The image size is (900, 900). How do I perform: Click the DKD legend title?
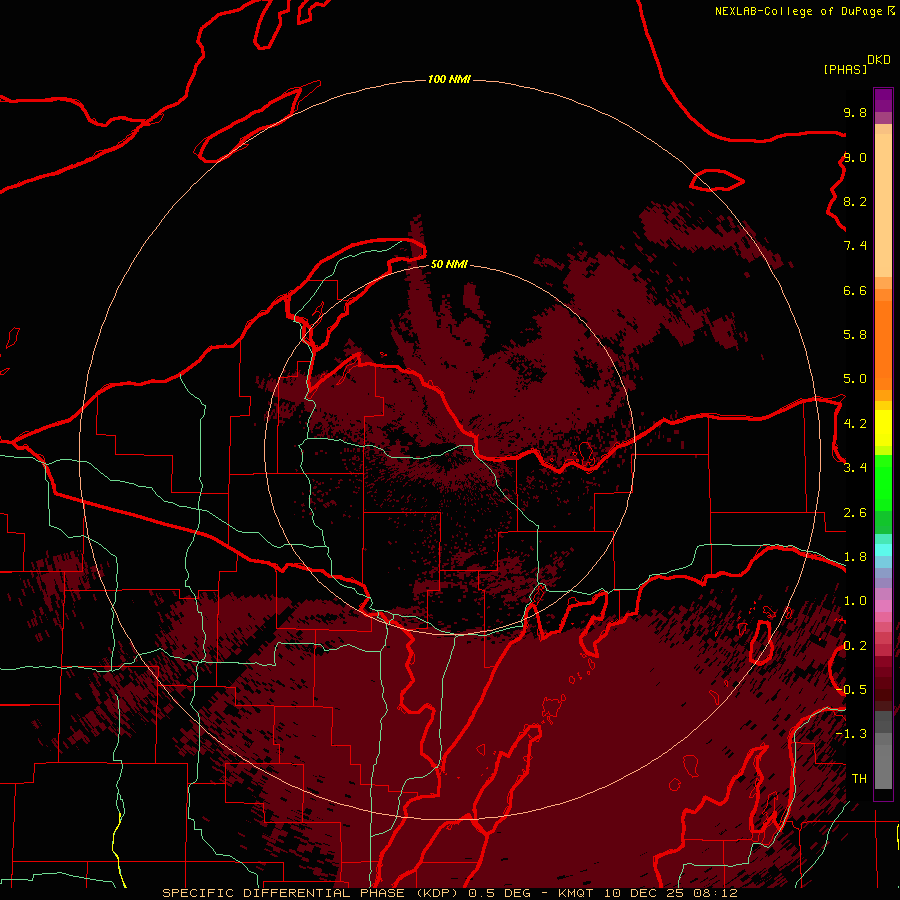[x=879, y=60]
